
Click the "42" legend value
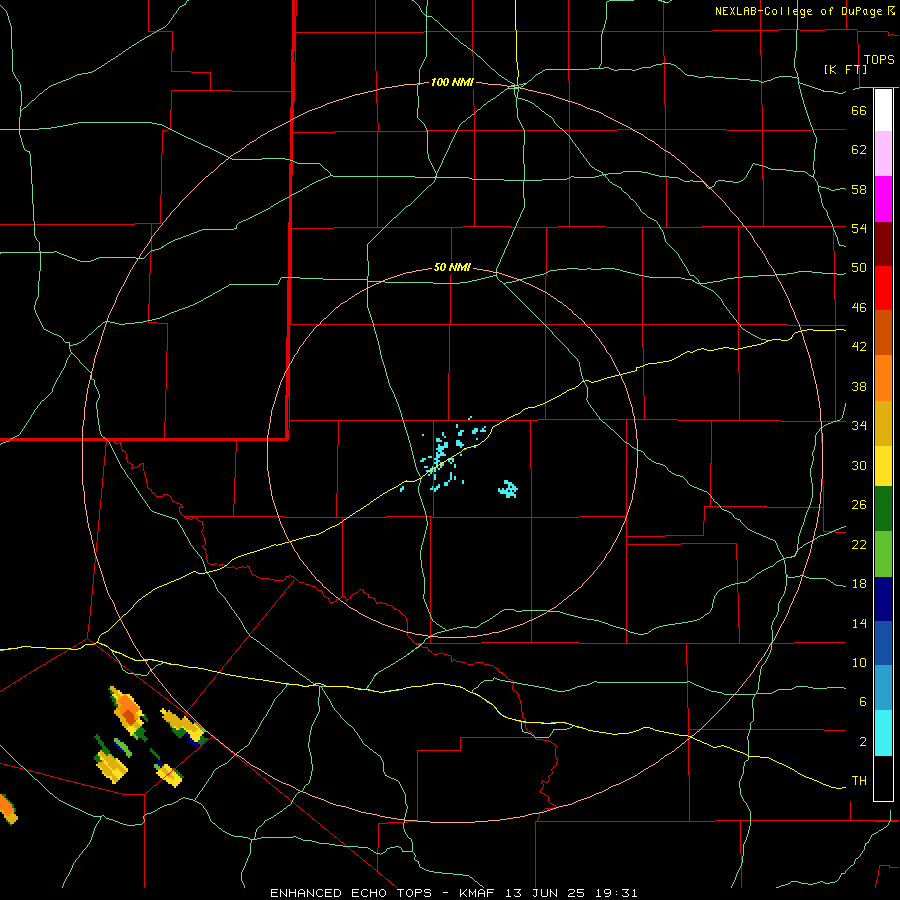[859, 347]
